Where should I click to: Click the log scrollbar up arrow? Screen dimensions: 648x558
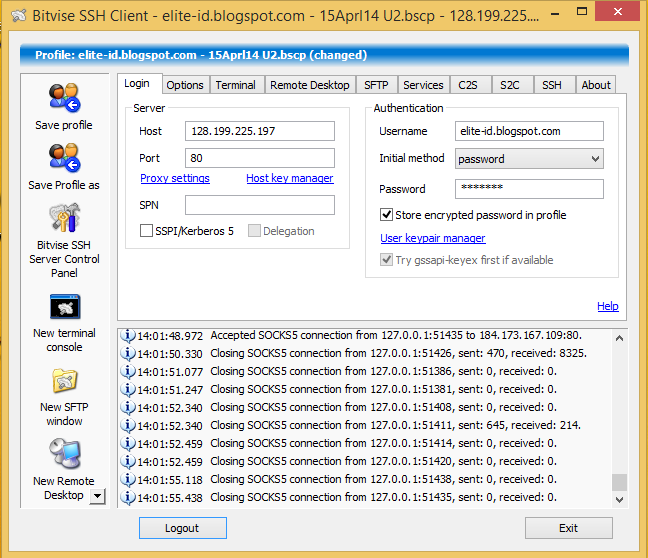pyautogui.click(x=619, y=338)
